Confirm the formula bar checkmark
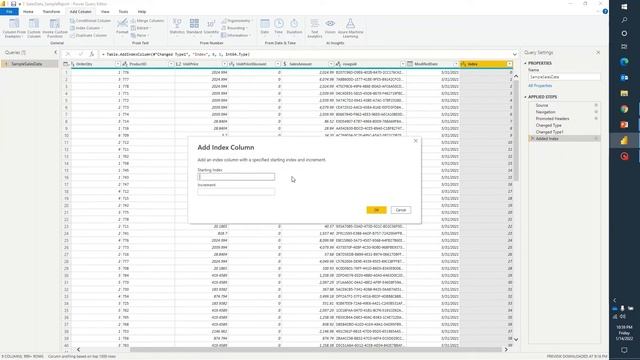The image size is (640, 360). (x=80, y=54)
